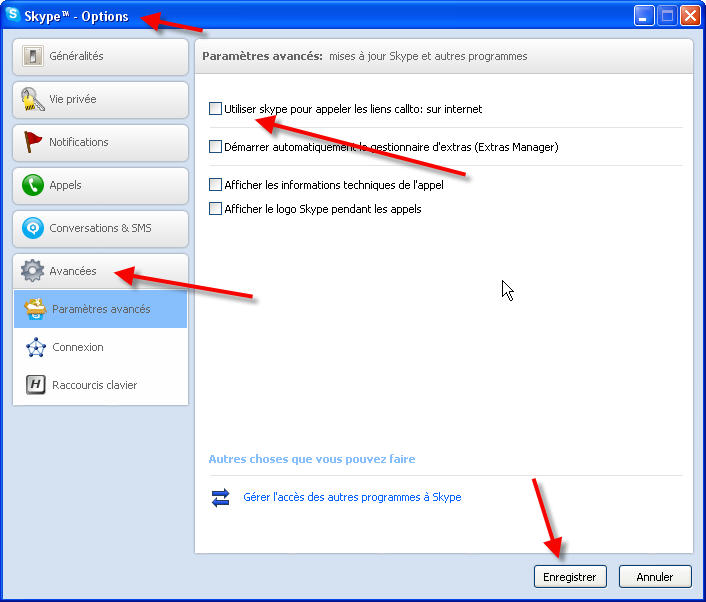Cancel changes with Annuler button
706x602 pixels.
click(655, 577)
